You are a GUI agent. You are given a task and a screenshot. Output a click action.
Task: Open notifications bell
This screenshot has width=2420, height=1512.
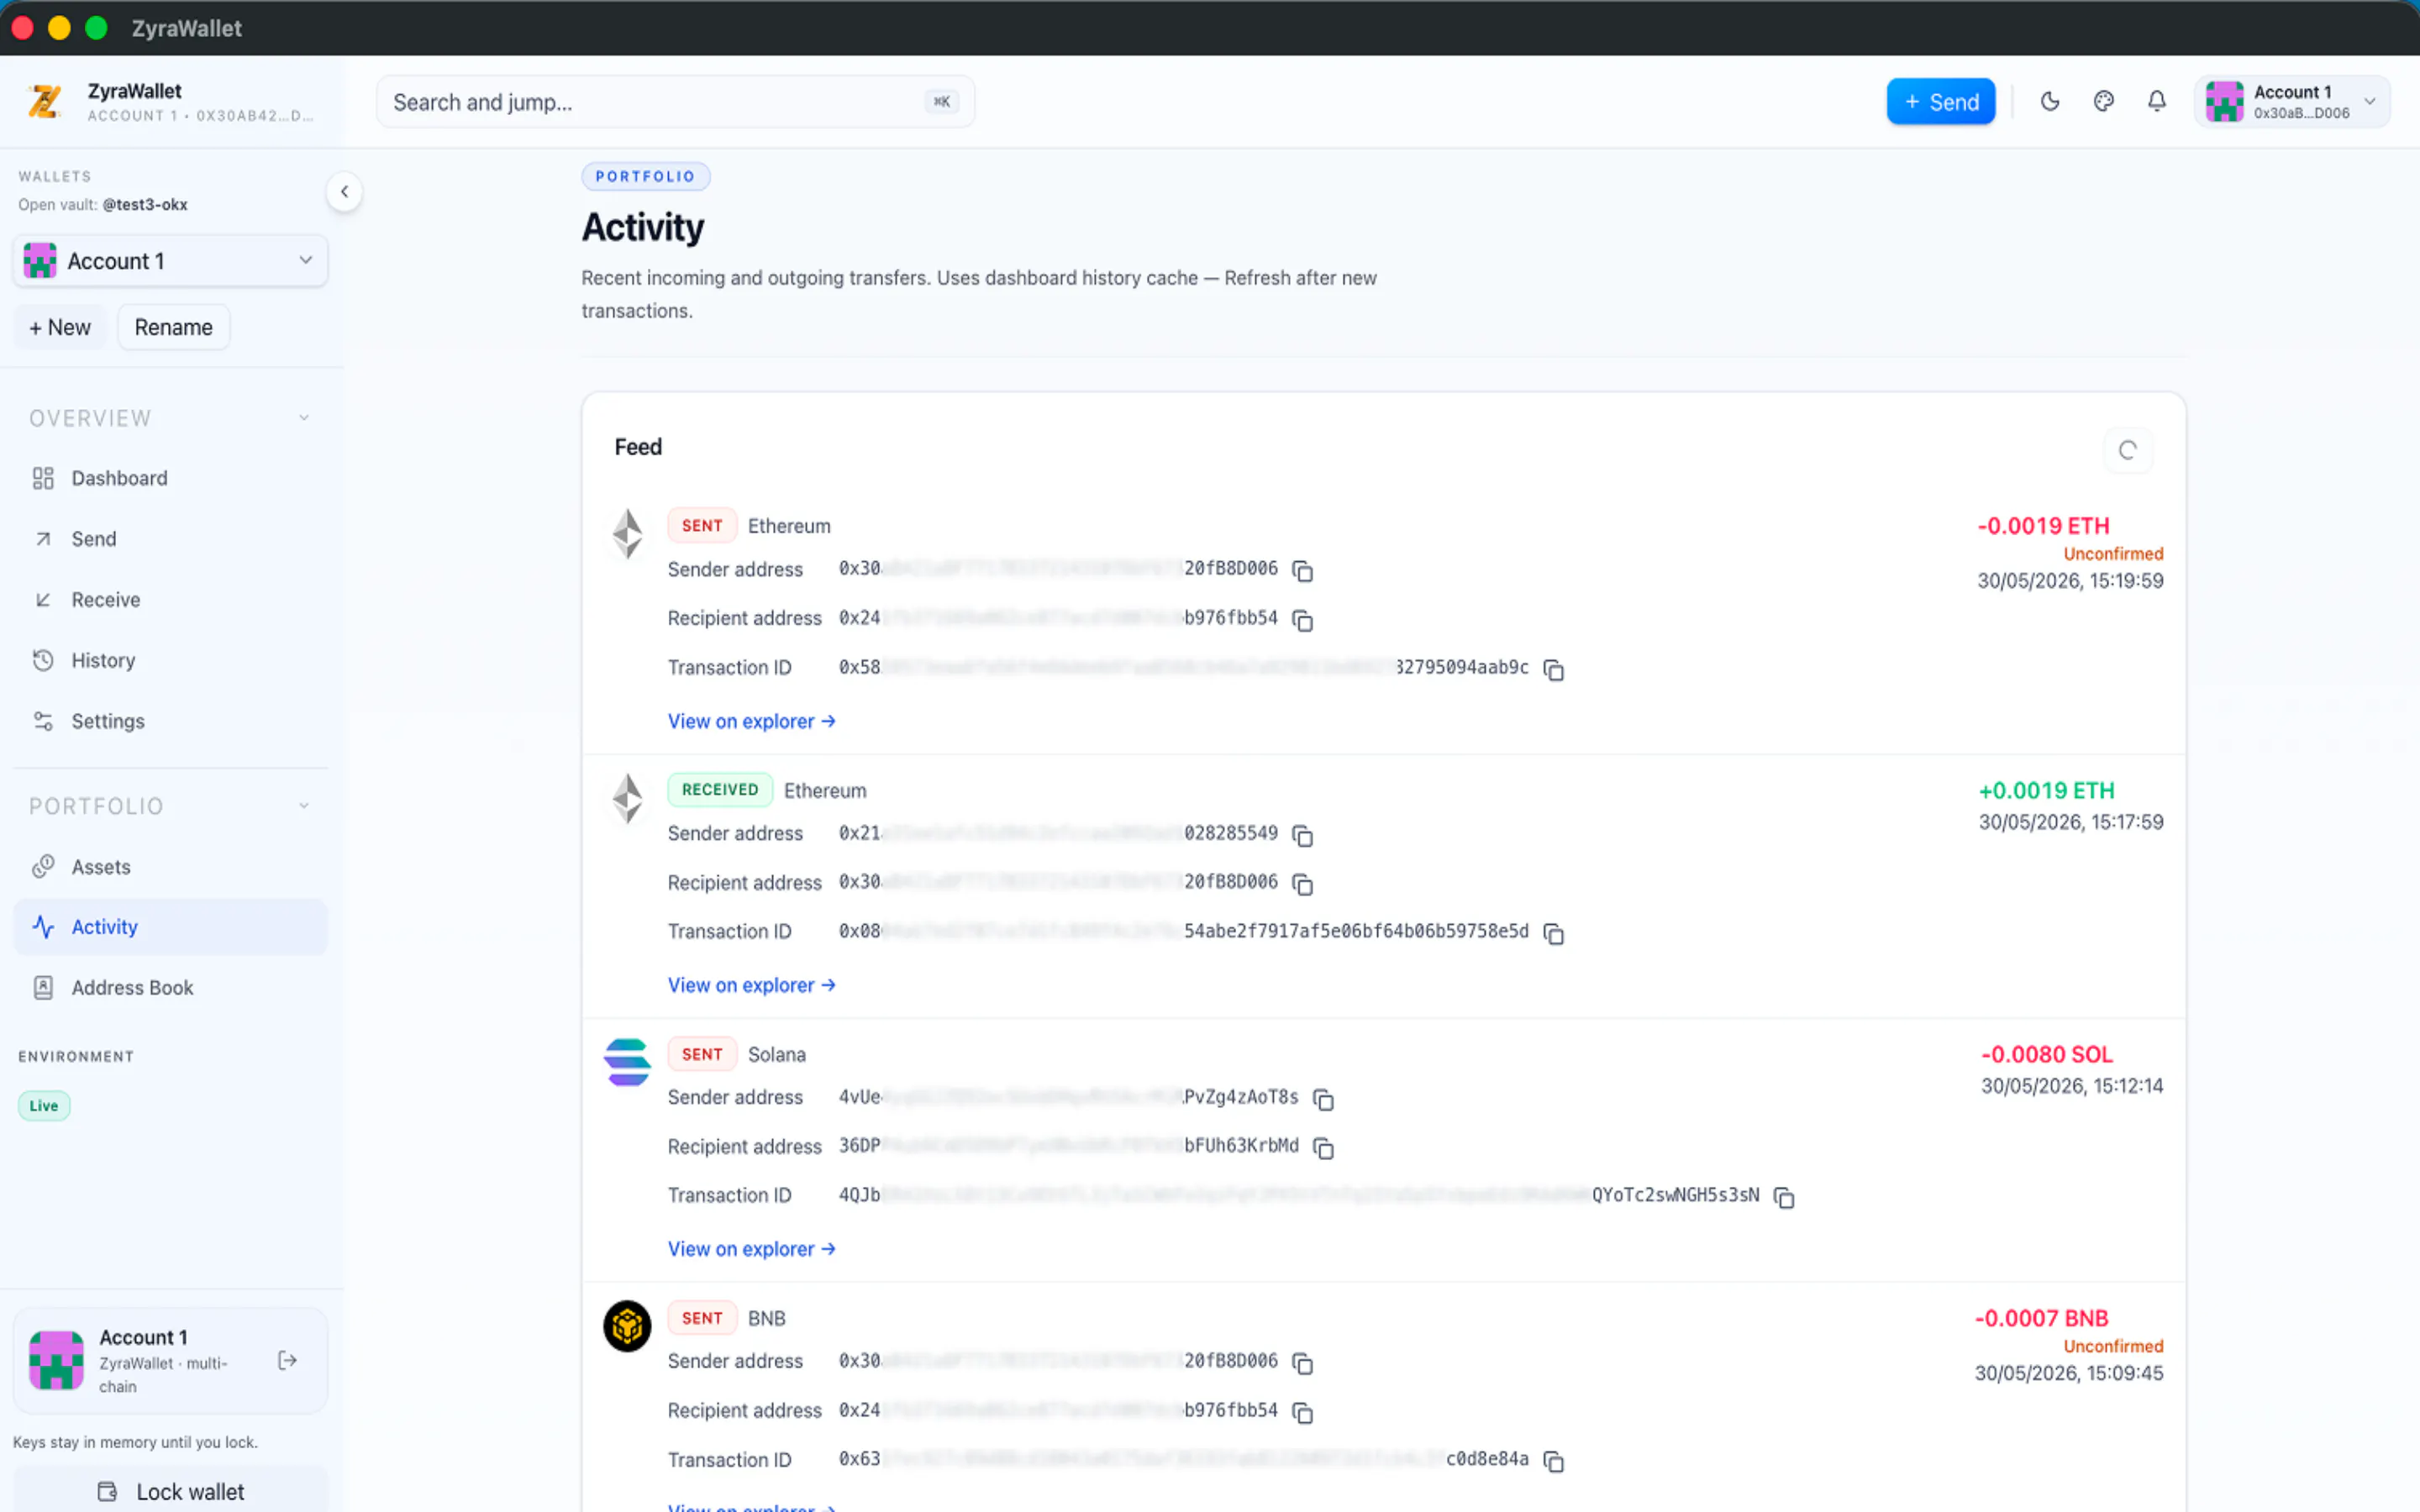point(2157,101)
